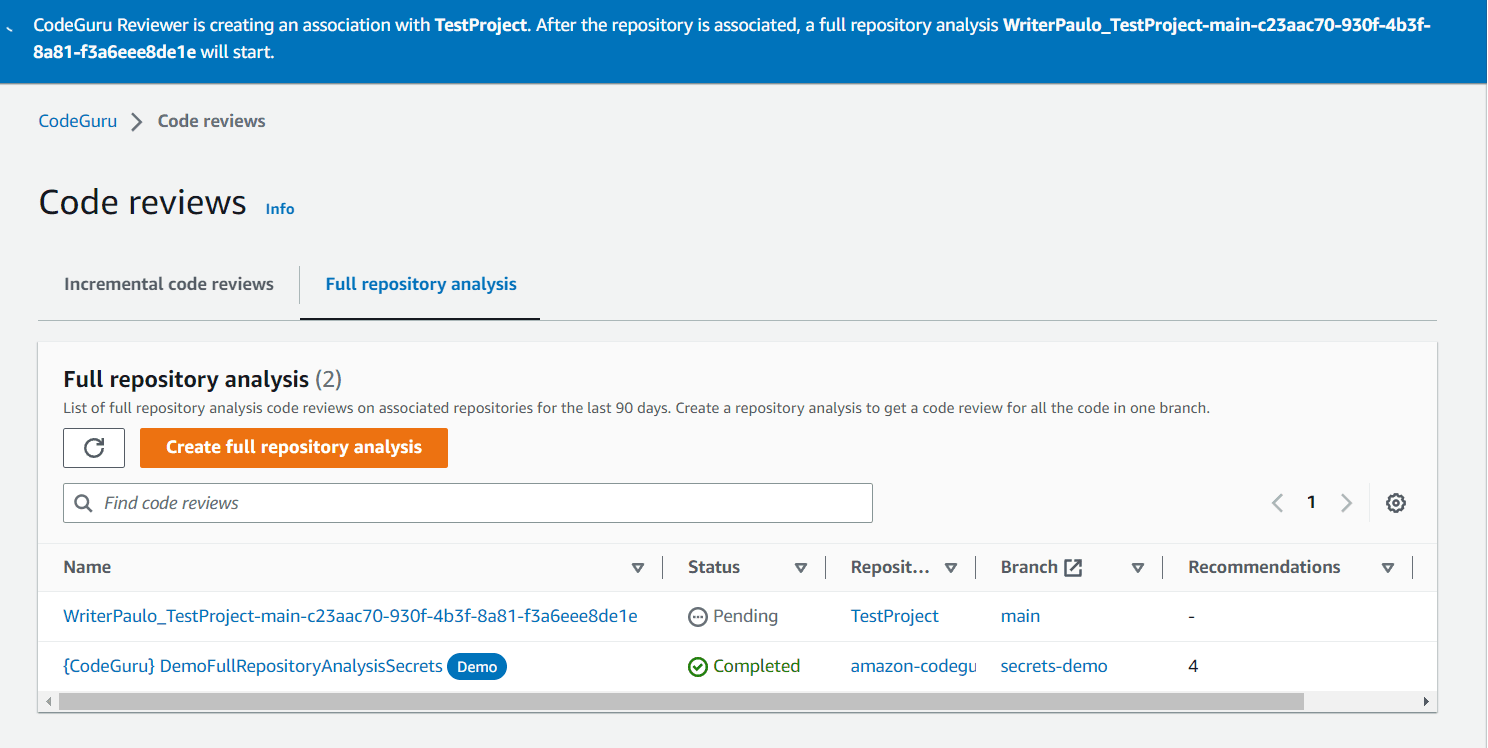This screenshot has height=748, width=1488.
Task: Open the TestProject repository link
Action: [x=894, y=616]
